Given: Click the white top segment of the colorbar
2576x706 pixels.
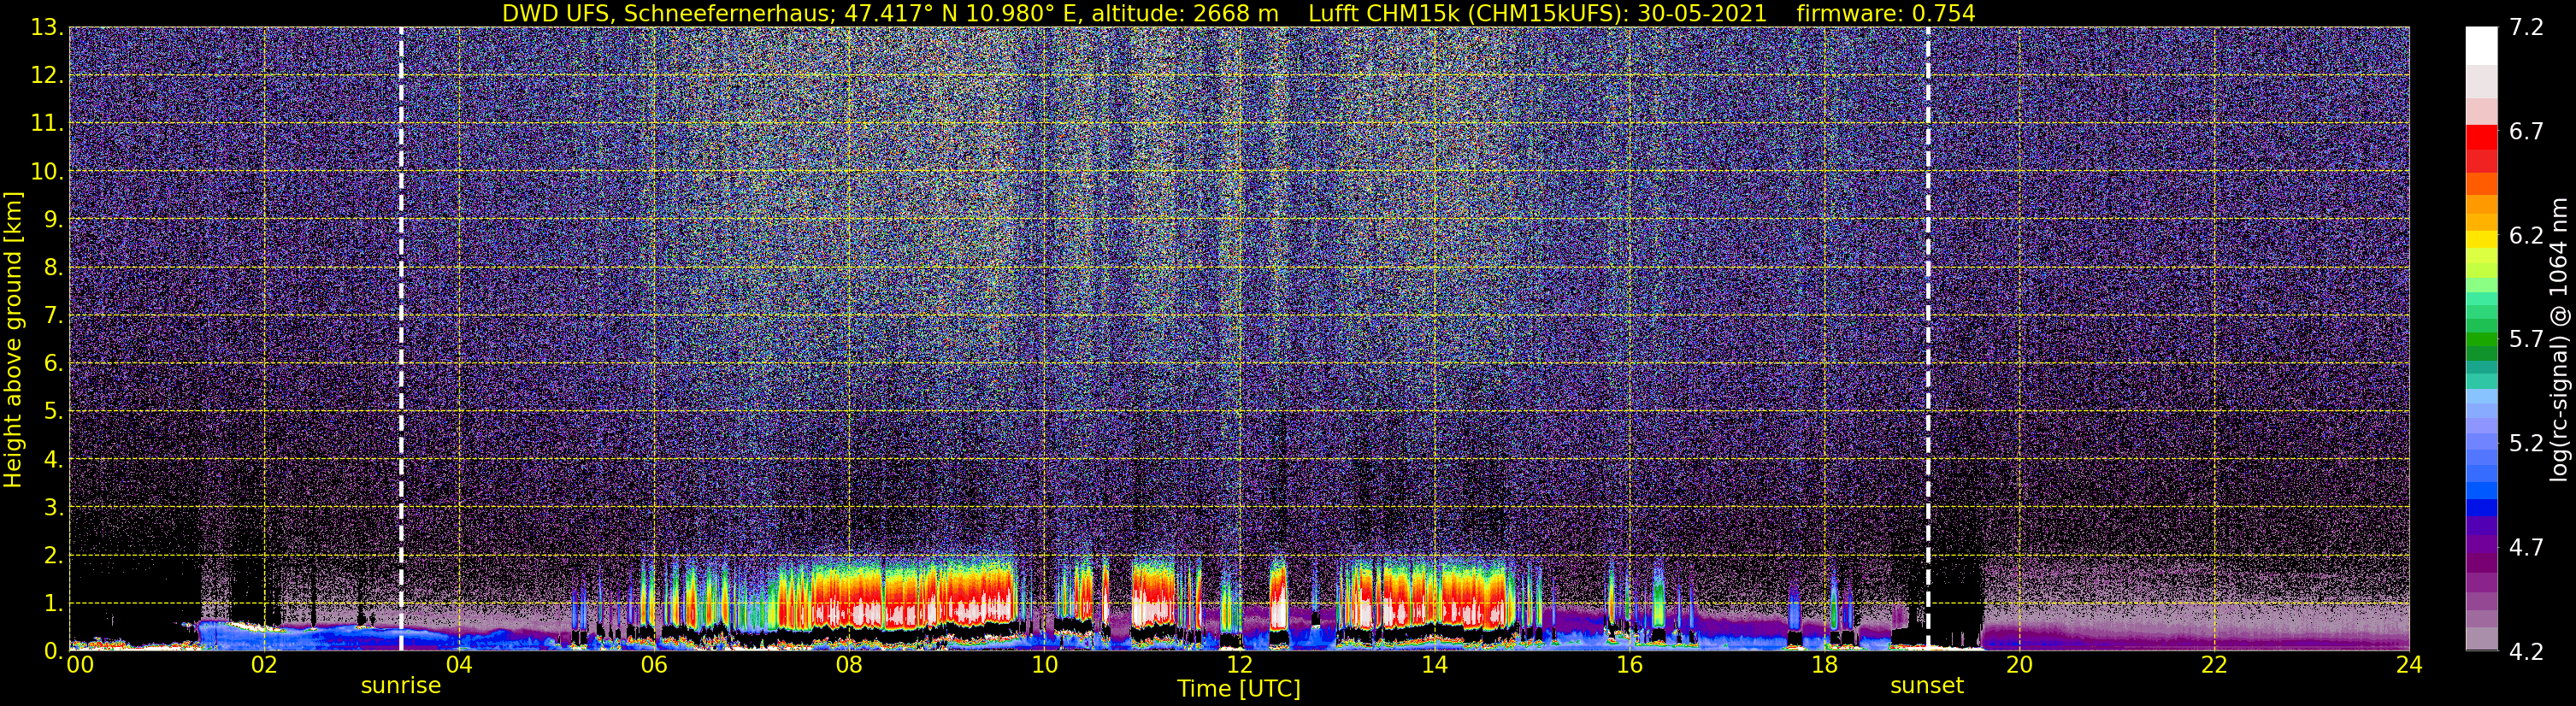Looking at the screenshot, I should coord(2481,45).
